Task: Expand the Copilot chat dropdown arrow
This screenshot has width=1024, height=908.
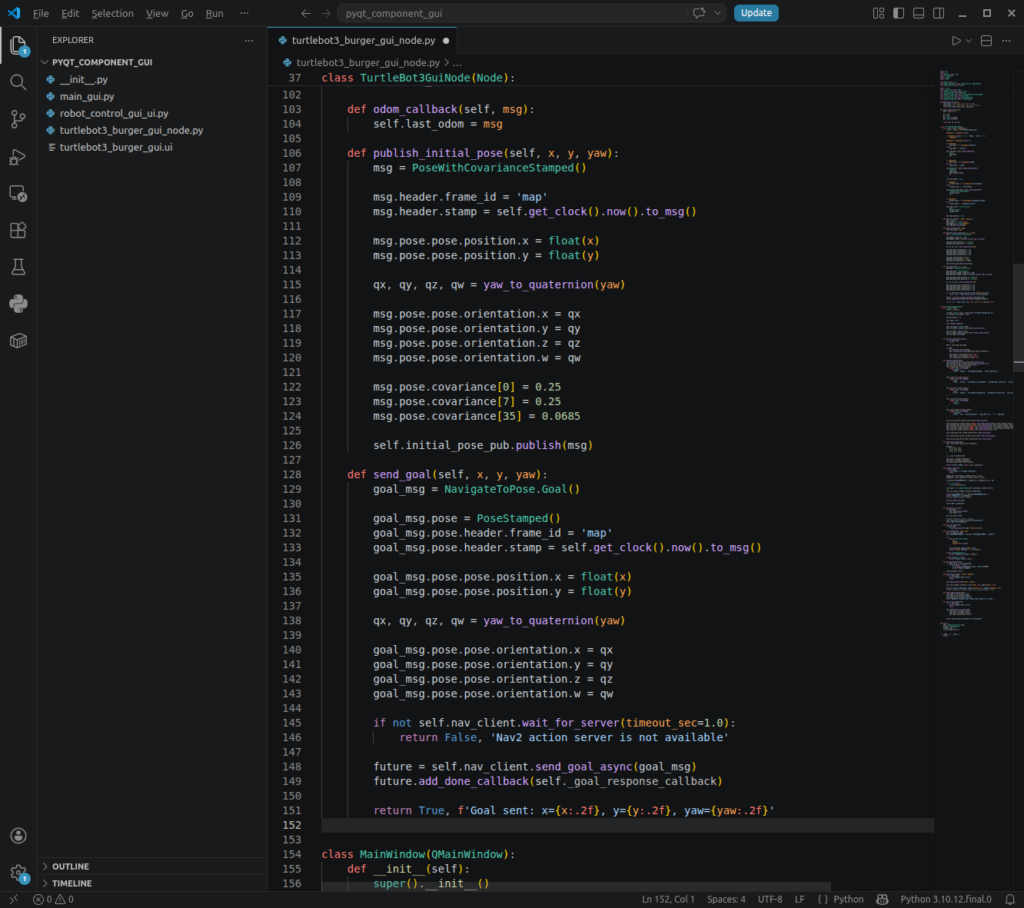Action: click(x=717, y=13)
